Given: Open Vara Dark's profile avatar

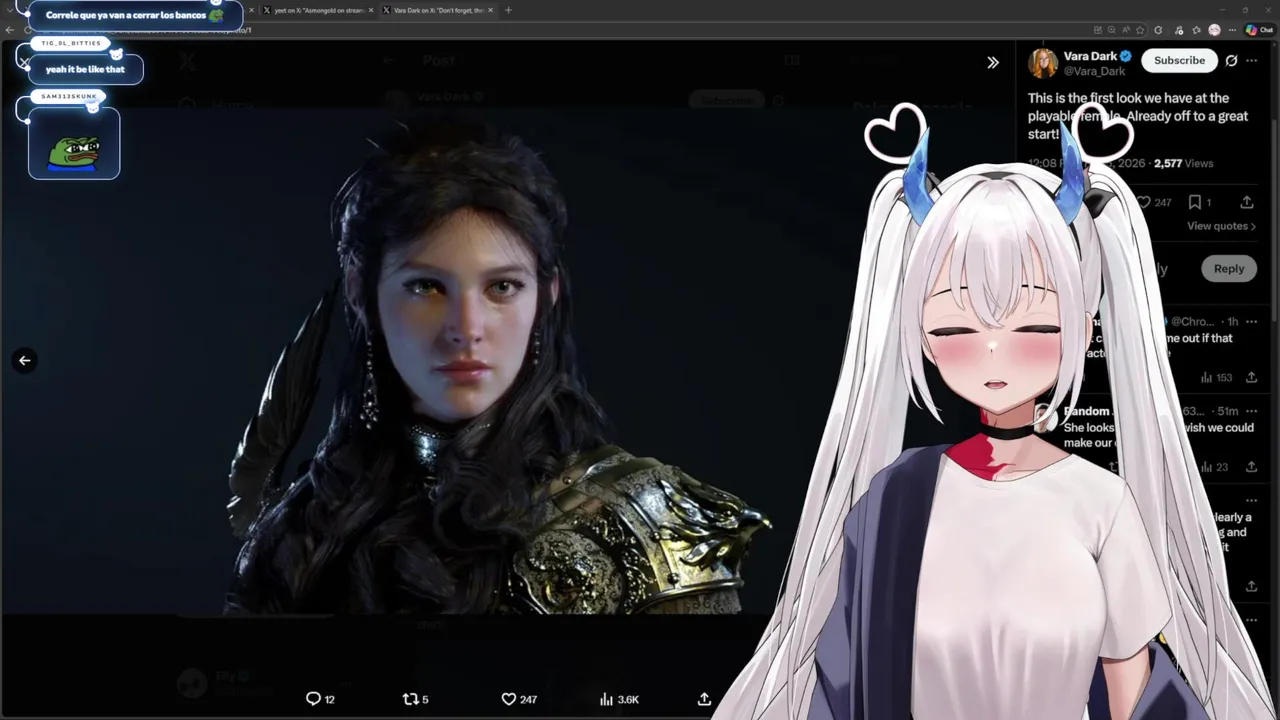Looking at the screenshot, I should [x=1042, y=63].
